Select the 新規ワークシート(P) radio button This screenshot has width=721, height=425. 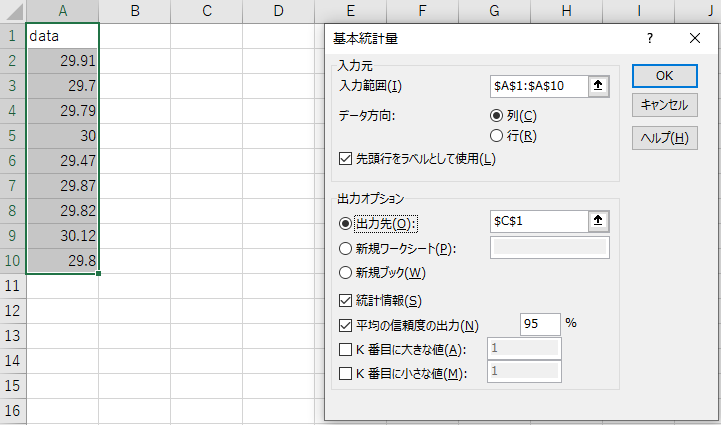point(345,248)
